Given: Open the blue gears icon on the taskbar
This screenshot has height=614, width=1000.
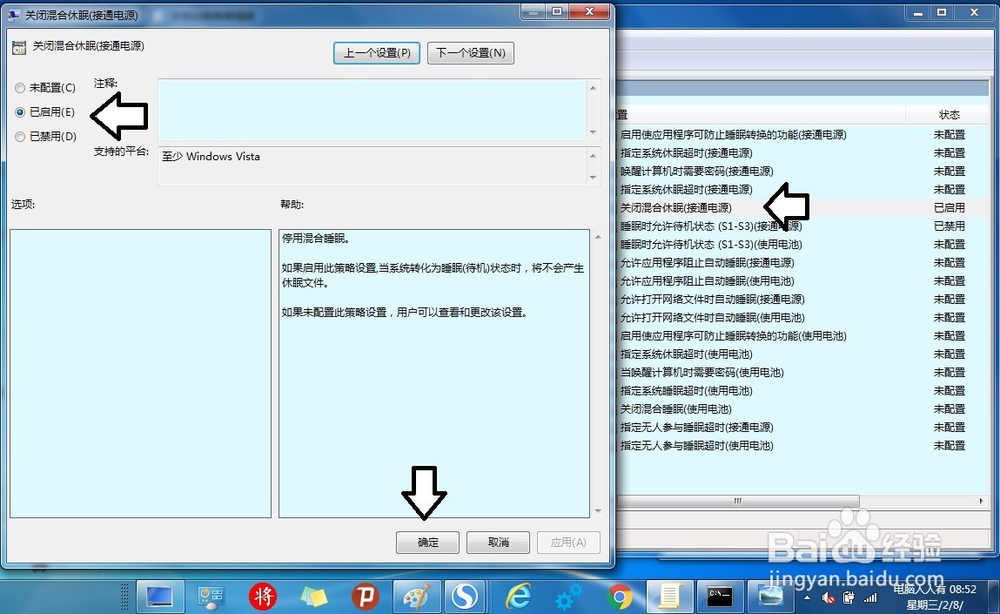Looking at the screenshot, I should 568,597.
